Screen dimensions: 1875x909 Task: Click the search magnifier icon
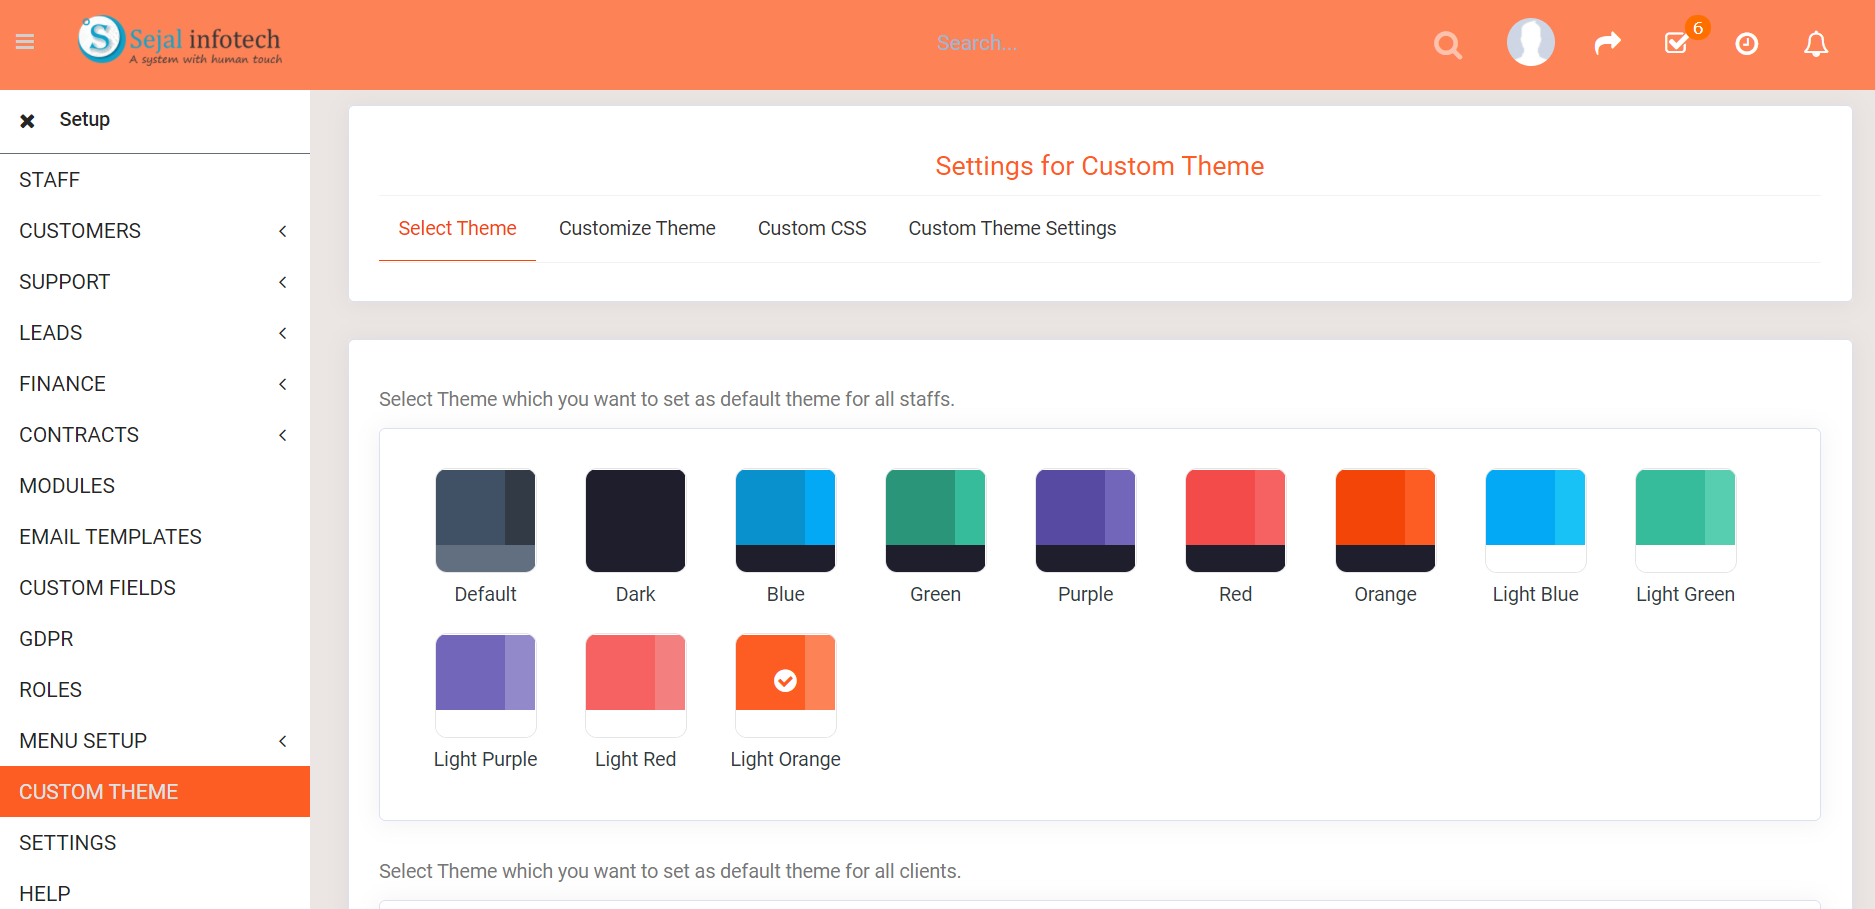click(x=1447, y=44)
